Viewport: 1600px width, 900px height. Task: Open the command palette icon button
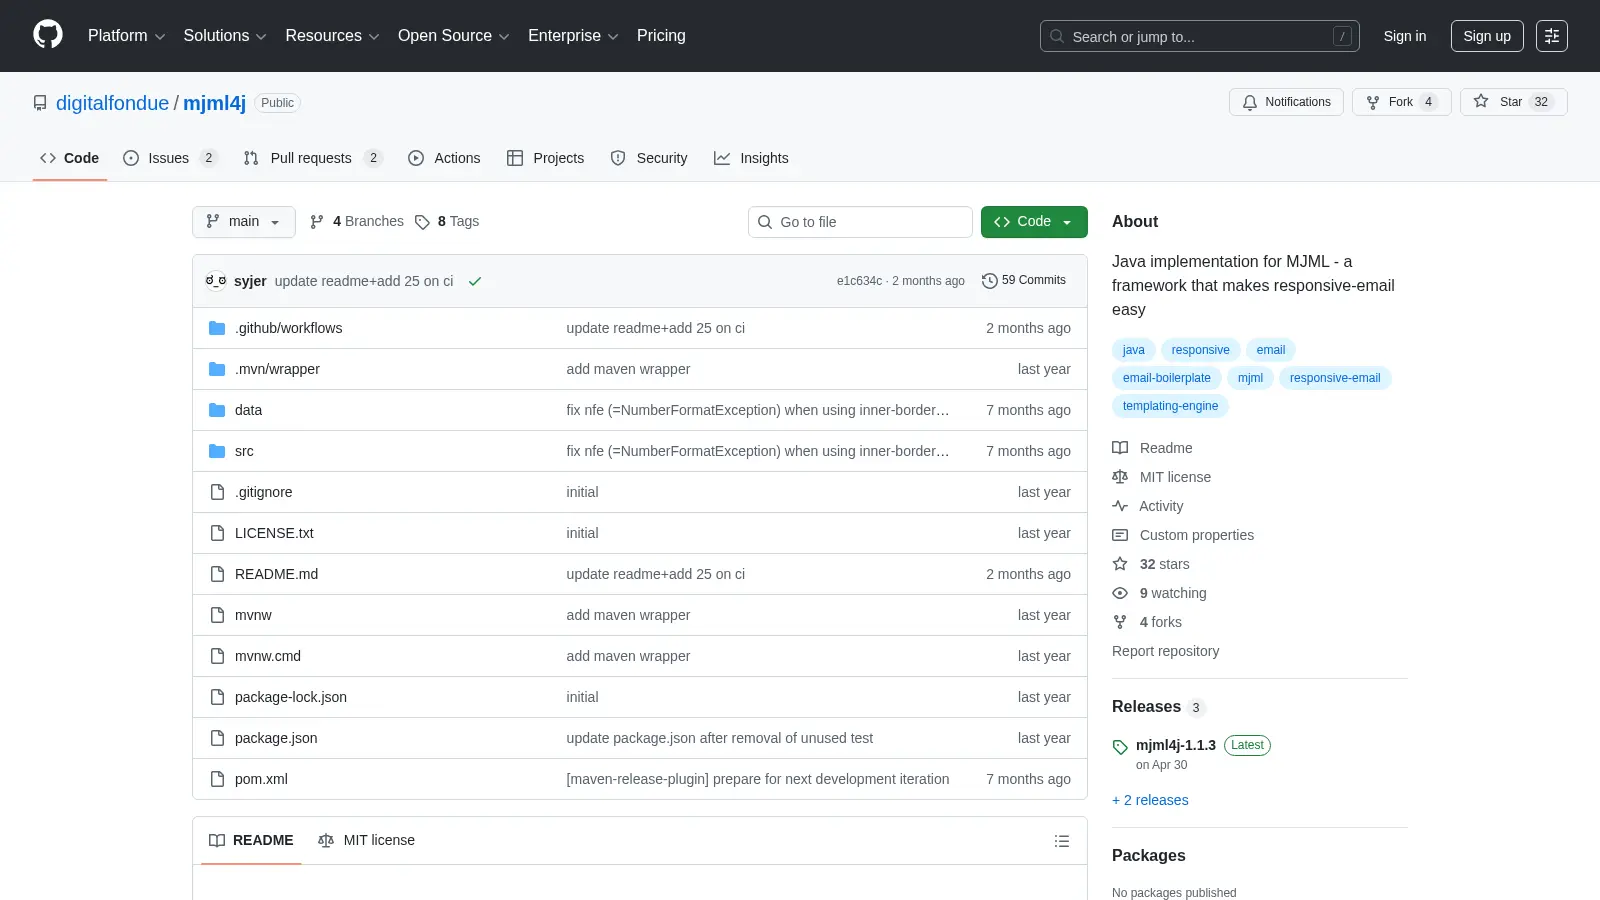click(1552, 36)
